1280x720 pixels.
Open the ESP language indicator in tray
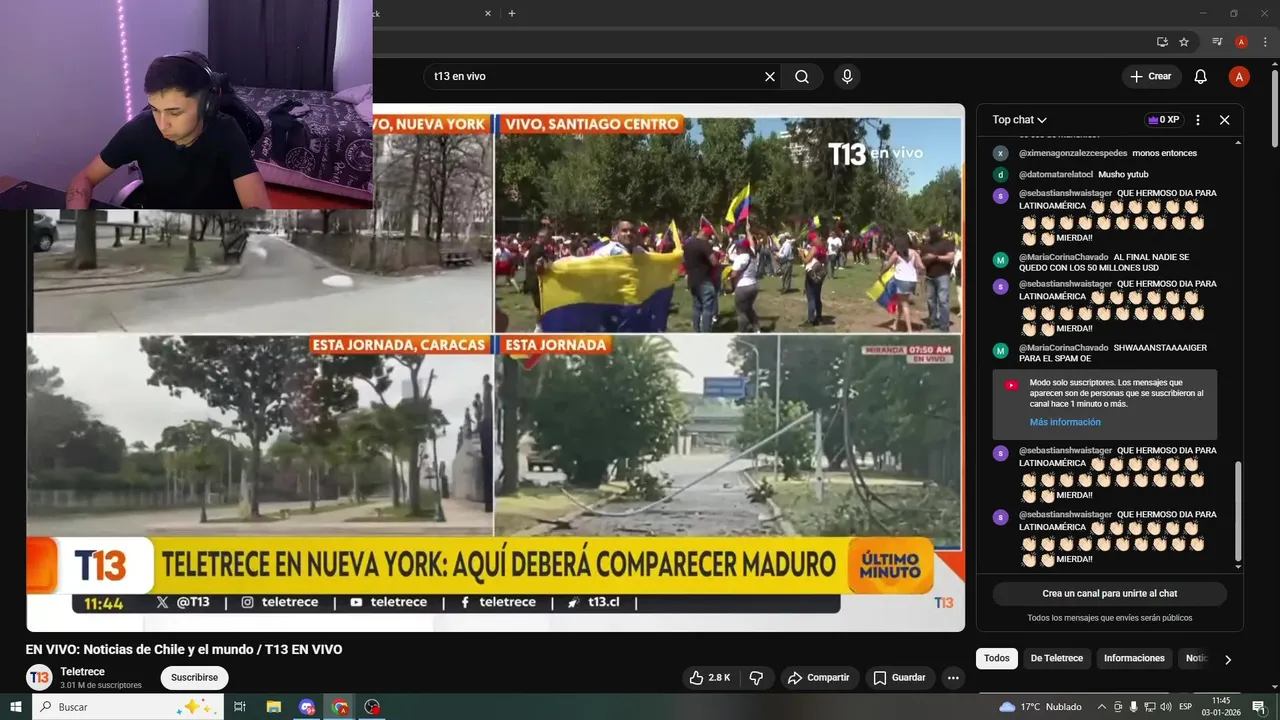coord(1185,707)
